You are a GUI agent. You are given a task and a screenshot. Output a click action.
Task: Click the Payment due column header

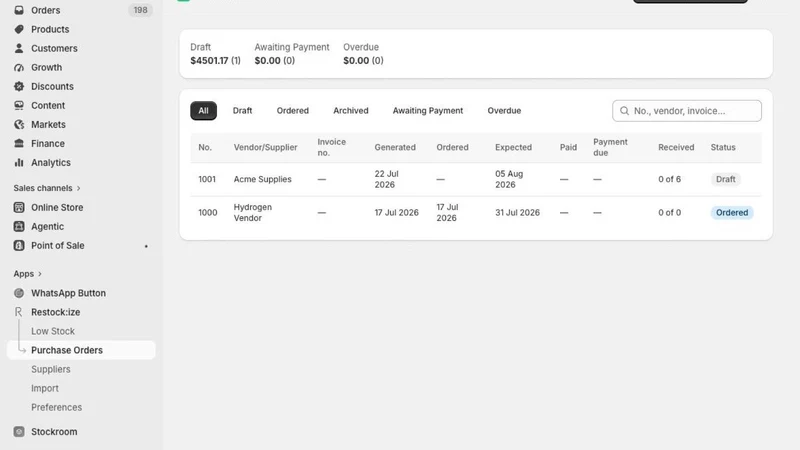tap(610, 147)
